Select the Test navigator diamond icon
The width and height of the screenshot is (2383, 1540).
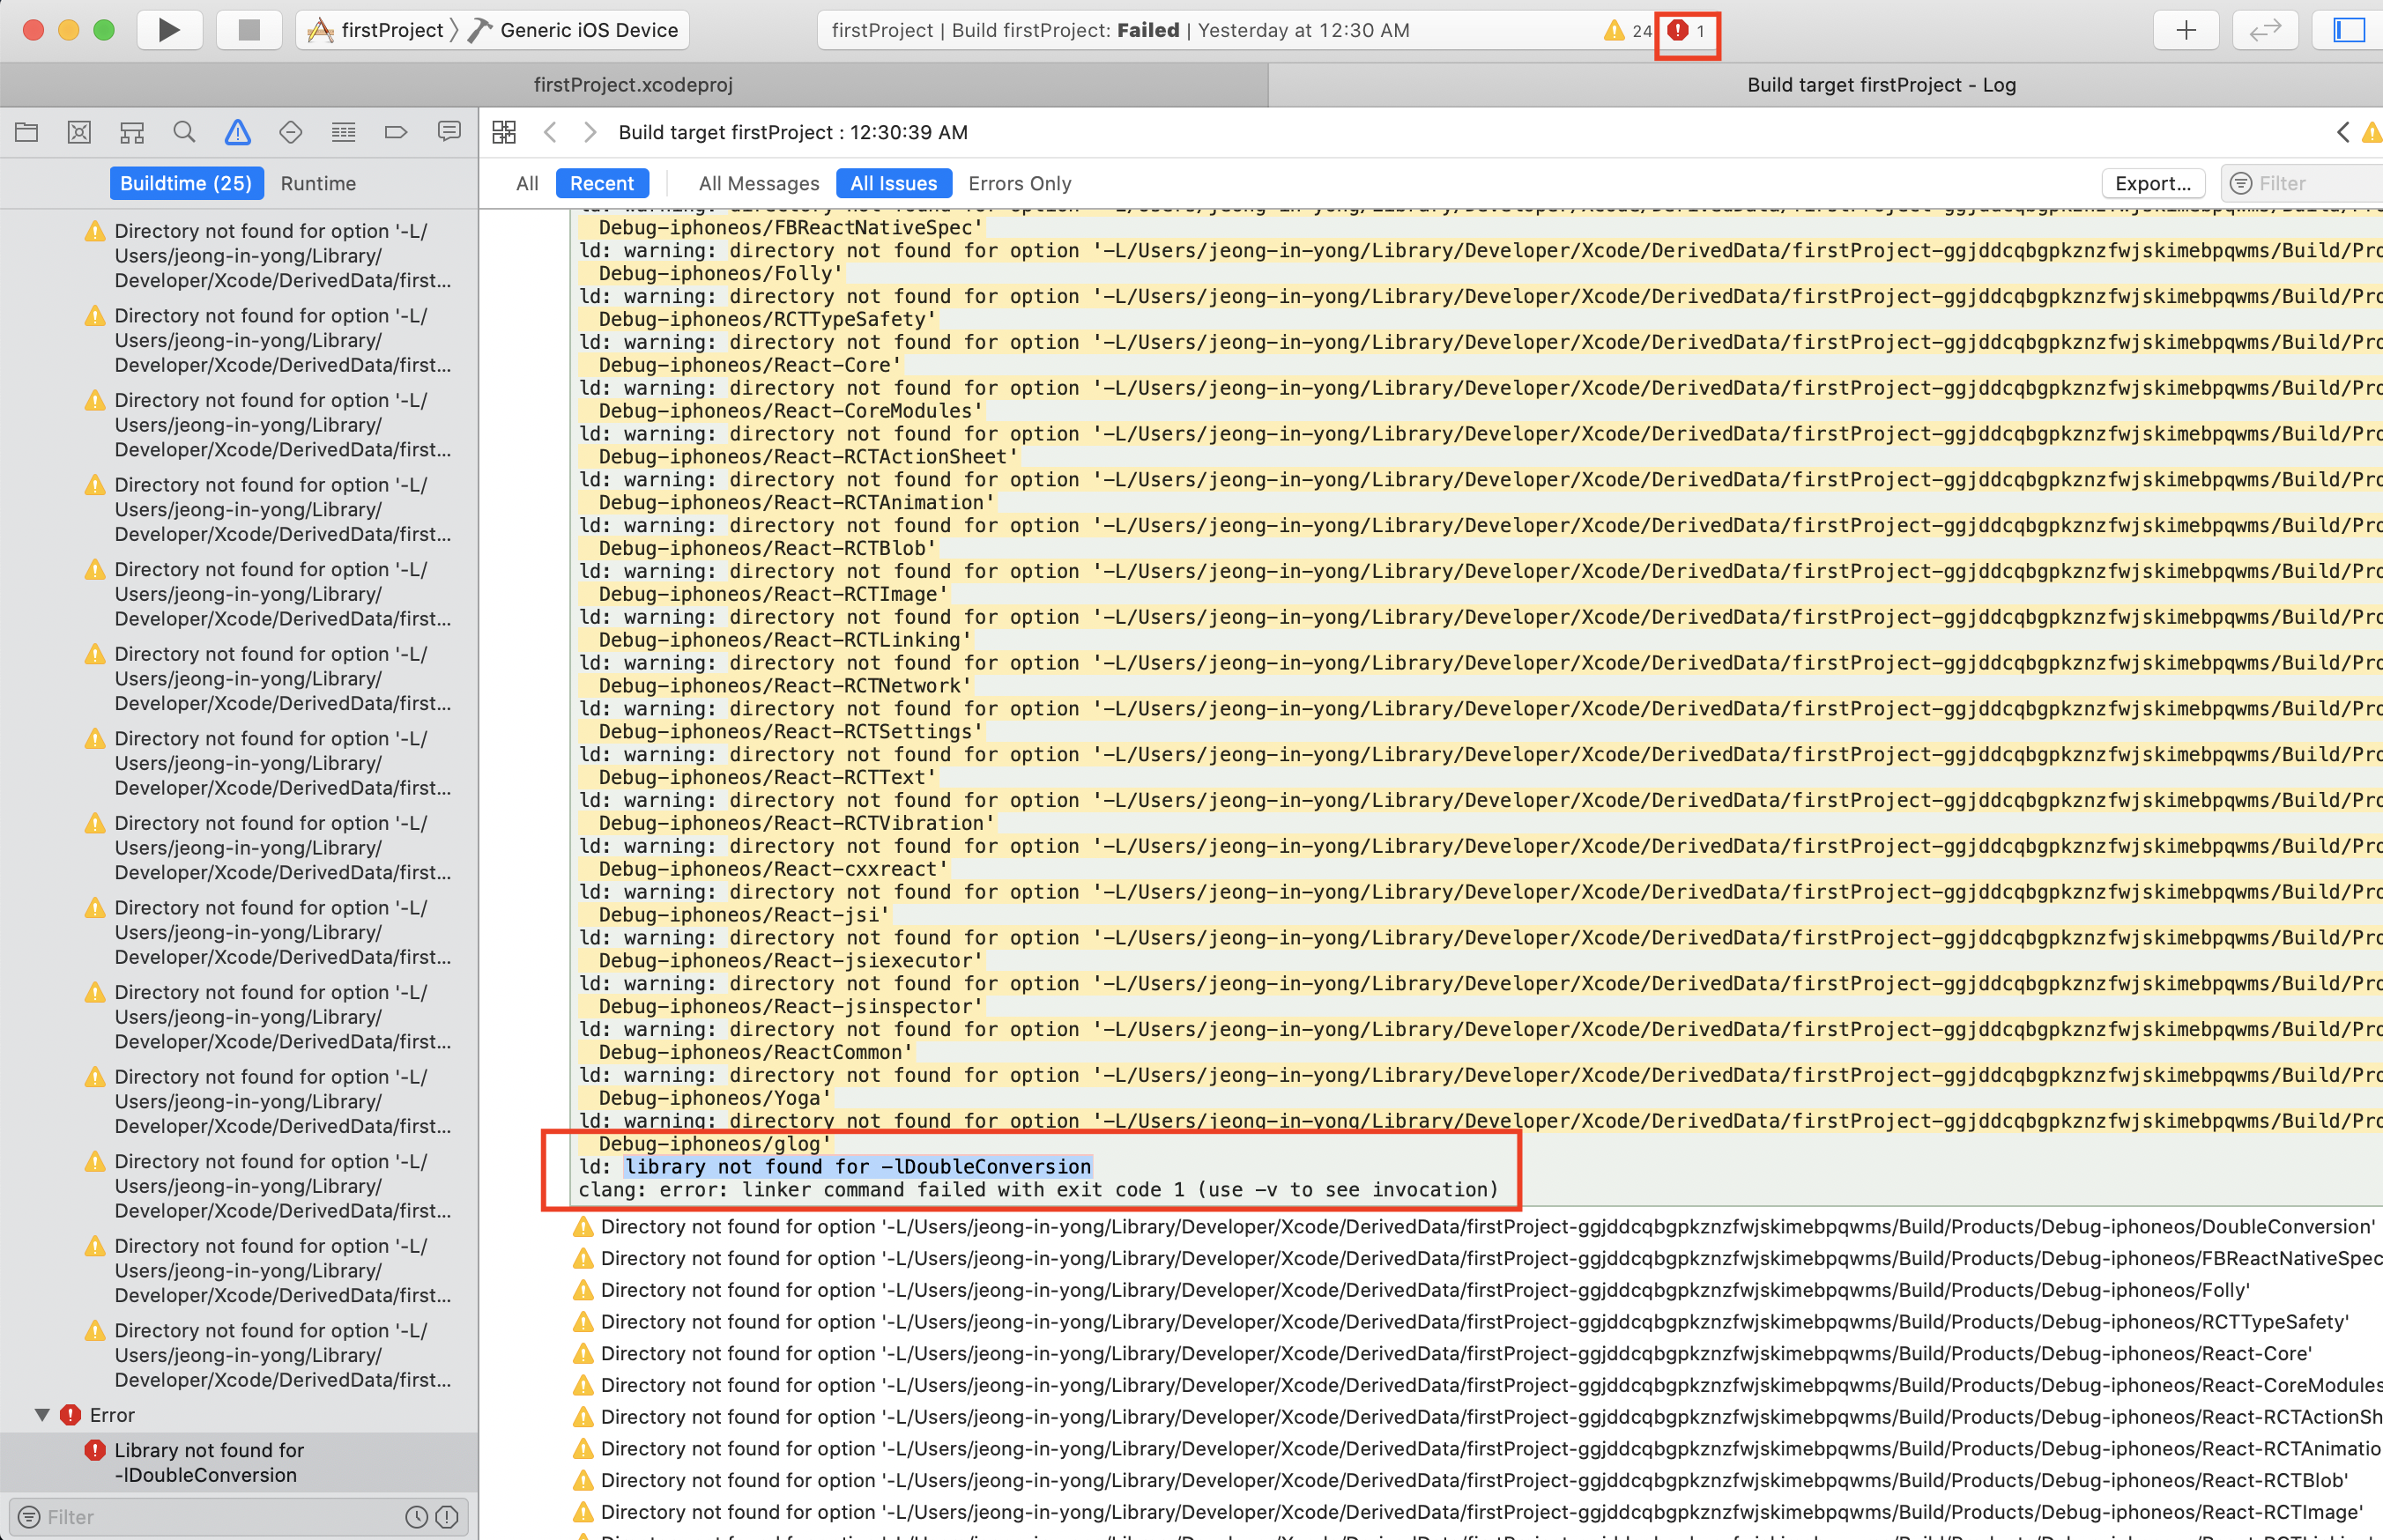pyautogui.click(x=290, y=132)
